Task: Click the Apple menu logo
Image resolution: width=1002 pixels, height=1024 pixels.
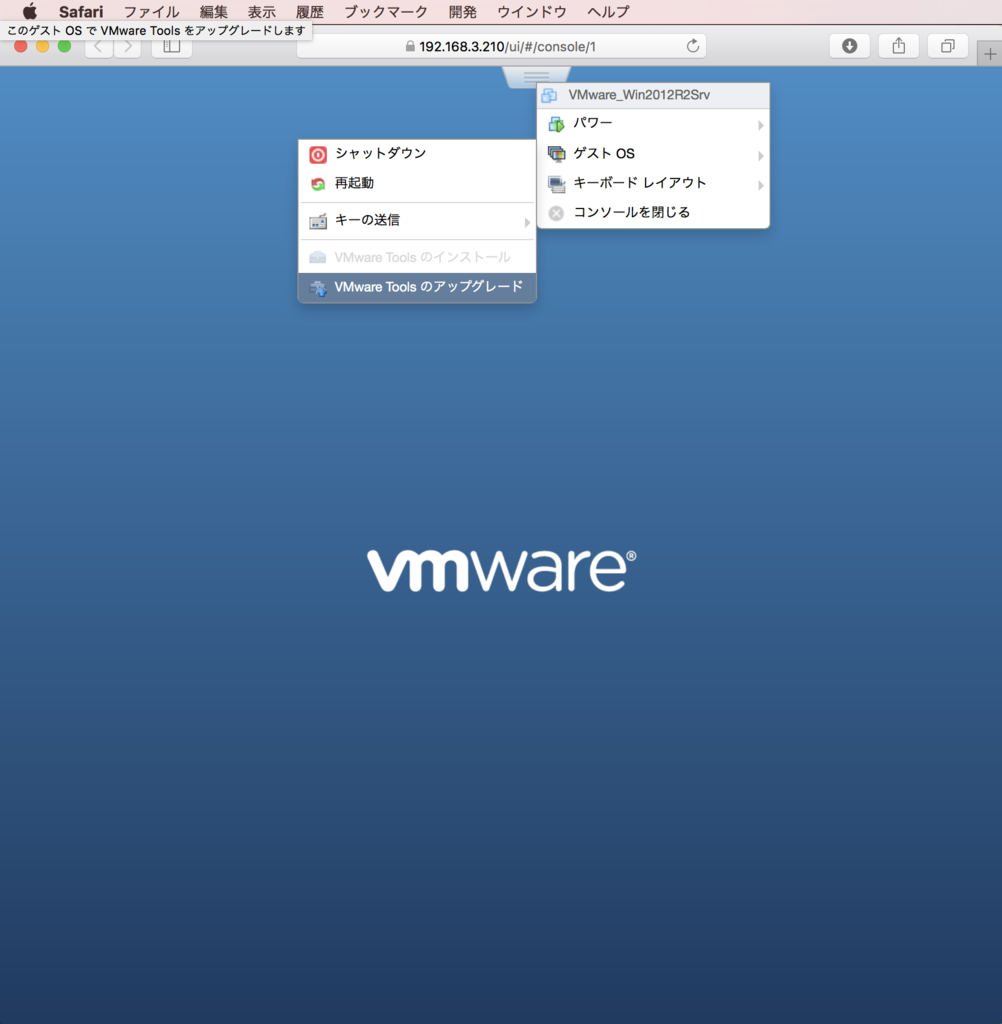Action: pos(30,12)
